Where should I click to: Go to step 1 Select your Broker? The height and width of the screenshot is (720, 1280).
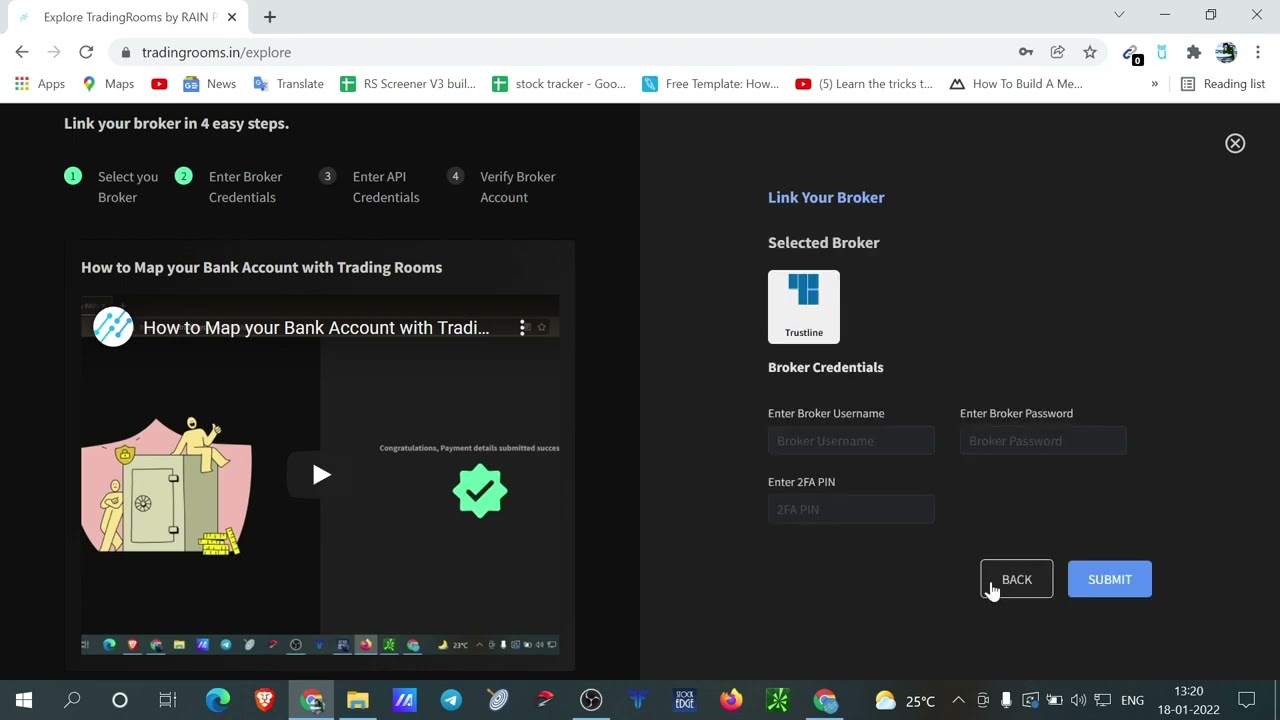pyautogui.click(x=112, y=187)
